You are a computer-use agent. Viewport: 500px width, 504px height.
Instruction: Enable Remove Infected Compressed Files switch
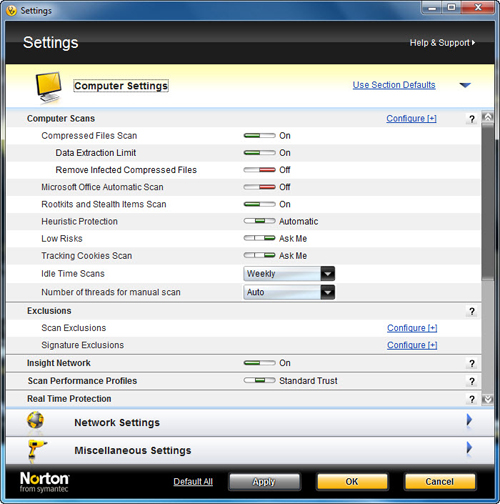(259, 170)
